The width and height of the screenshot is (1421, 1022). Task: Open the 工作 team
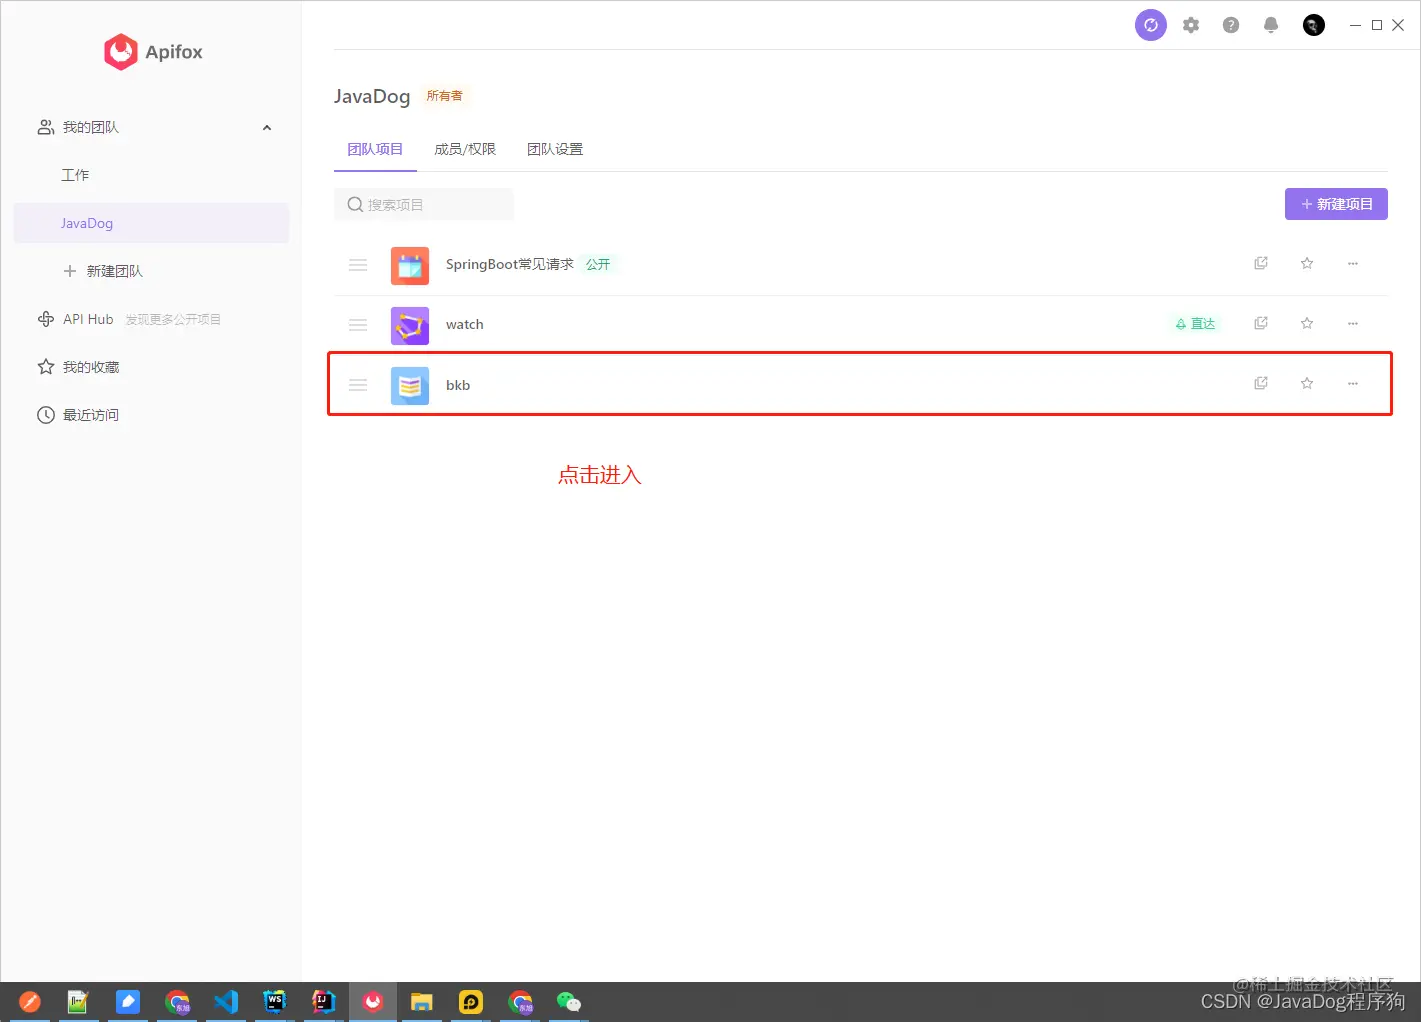tap(75, 175)
